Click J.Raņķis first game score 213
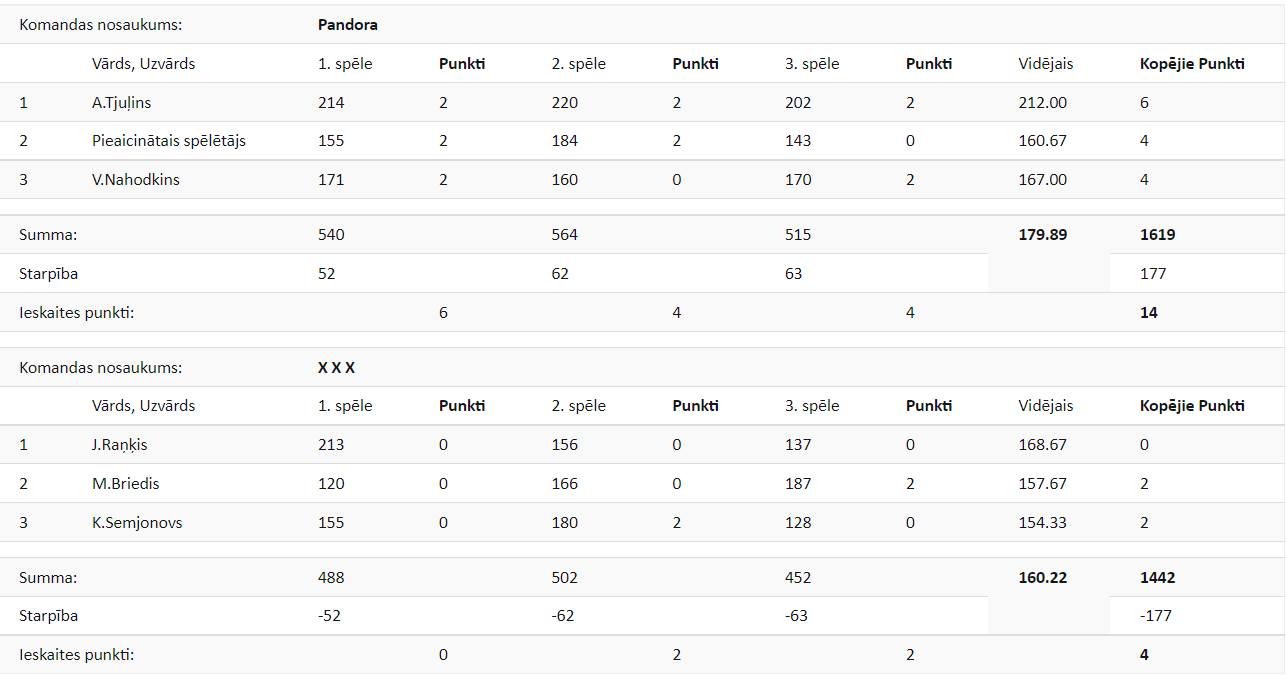The width and height of the screenshot is (1287, 676). click(331, 445)
